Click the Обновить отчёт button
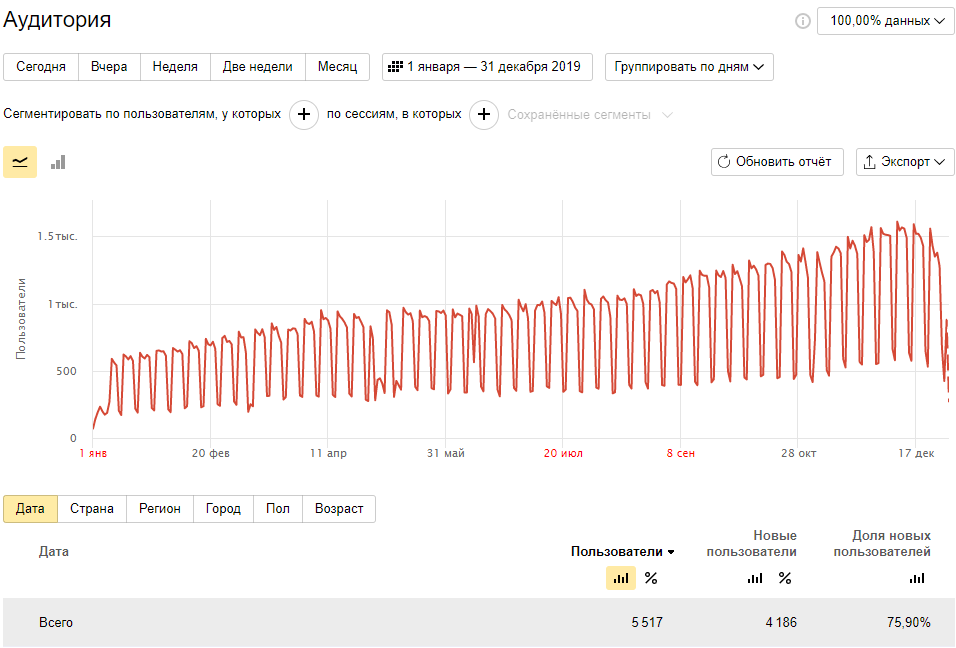This screenshot has width=956, height=648. point(777,162)
